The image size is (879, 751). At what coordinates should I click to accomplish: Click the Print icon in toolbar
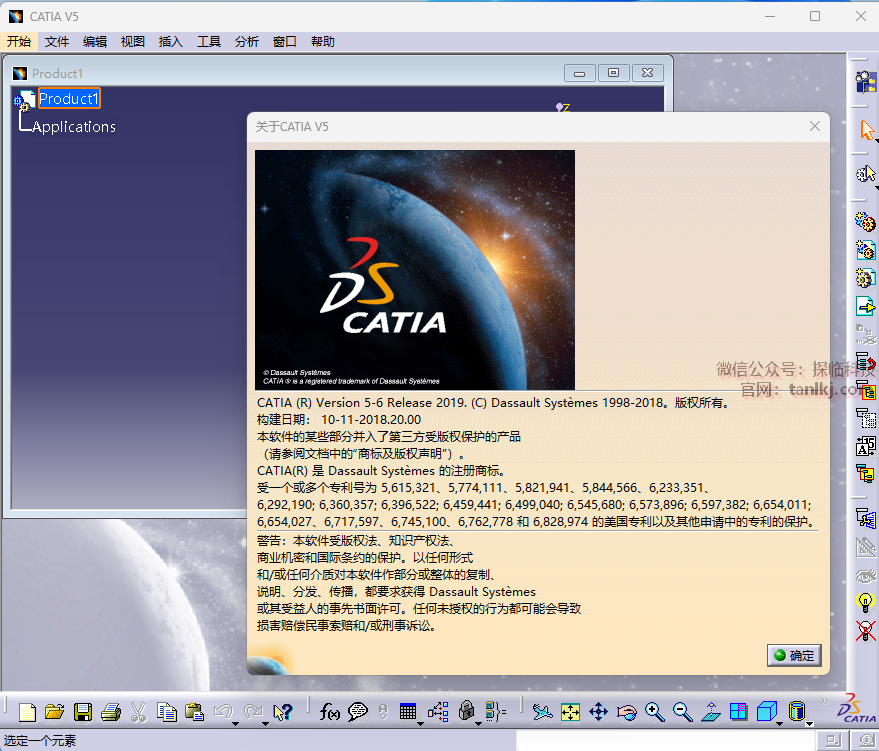point(111,712)
